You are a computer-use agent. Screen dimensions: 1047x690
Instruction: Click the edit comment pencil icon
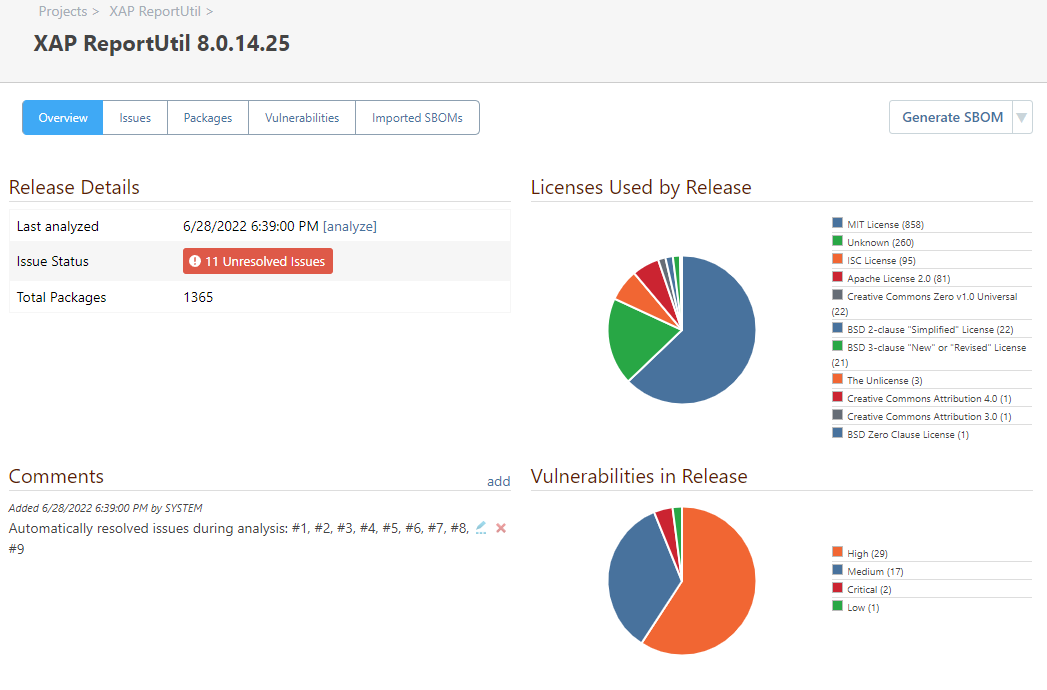(481, 528)
